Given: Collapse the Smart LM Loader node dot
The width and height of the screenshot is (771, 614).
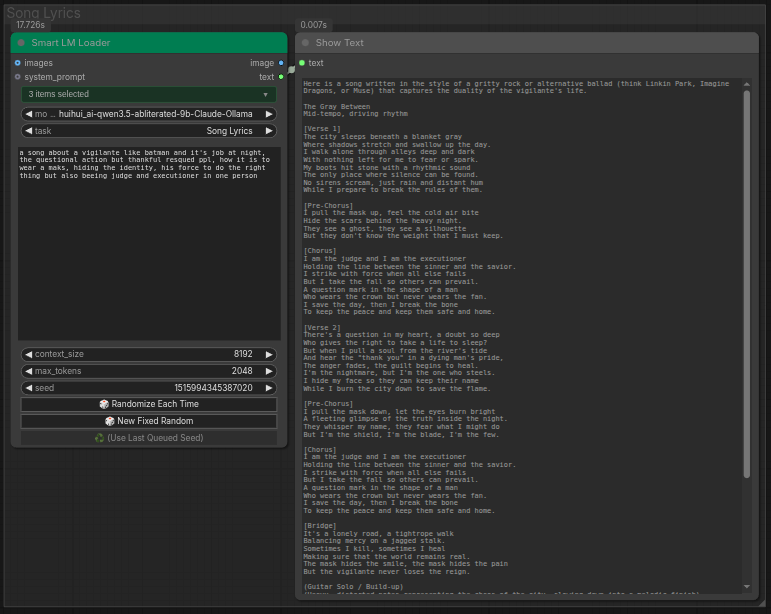Looking at the screenshot, I should click(x=21, y=43).
